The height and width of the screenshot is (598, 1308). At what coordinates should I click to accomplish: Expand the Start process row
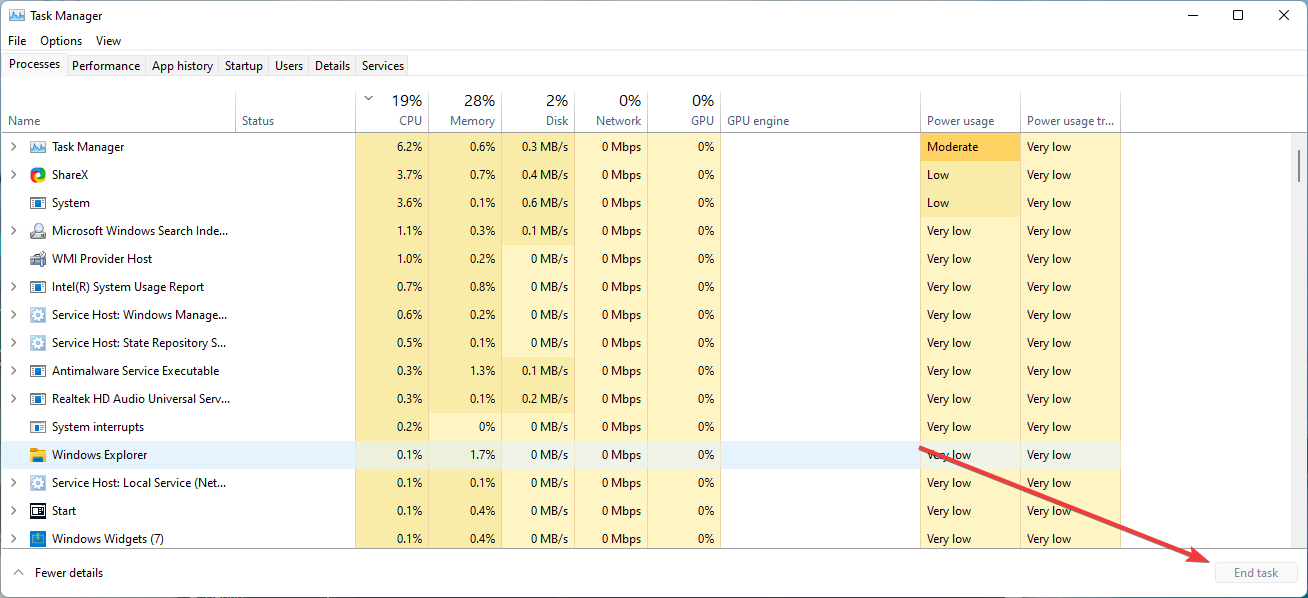[x=13, y=511]
